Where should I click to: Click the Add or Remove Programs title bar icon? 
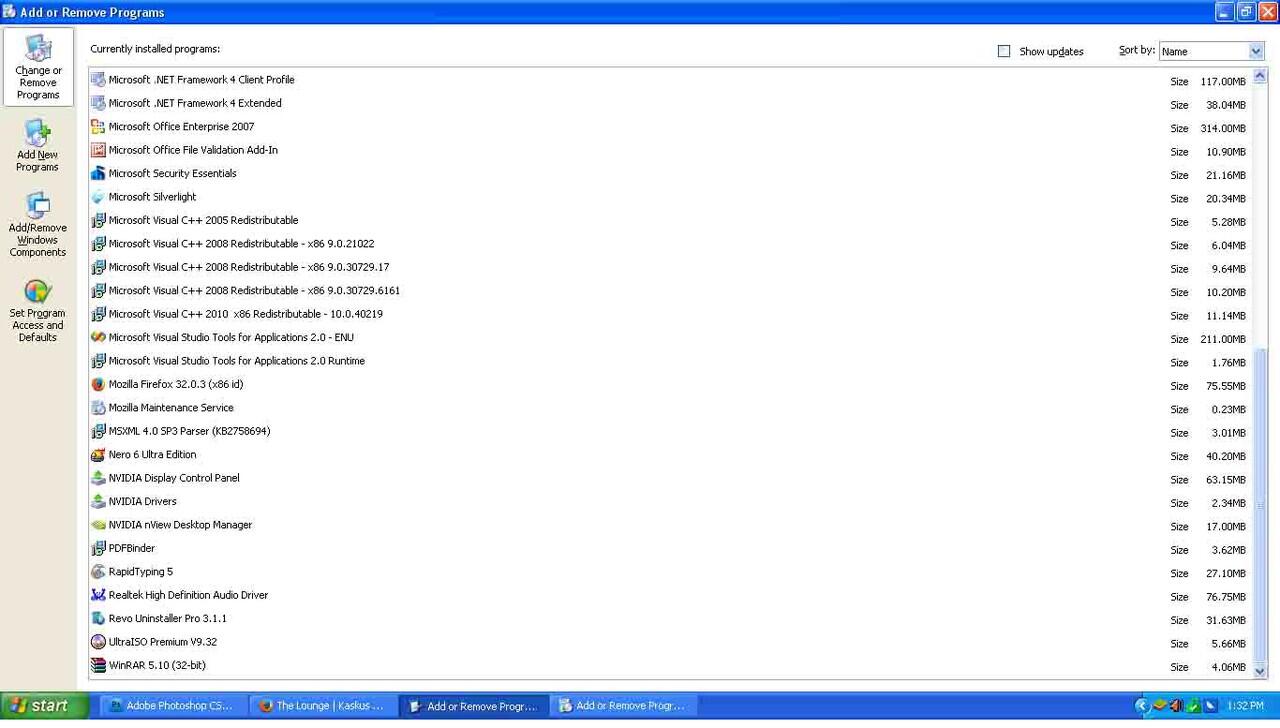tap(9, 12)
